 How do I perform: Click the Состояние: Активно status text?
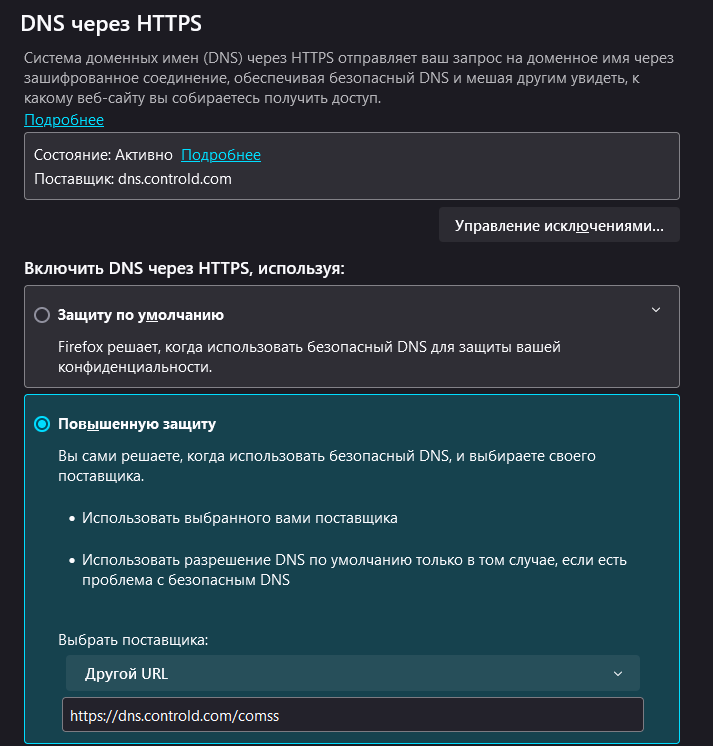pyautogui.click(x=103, y=155)
